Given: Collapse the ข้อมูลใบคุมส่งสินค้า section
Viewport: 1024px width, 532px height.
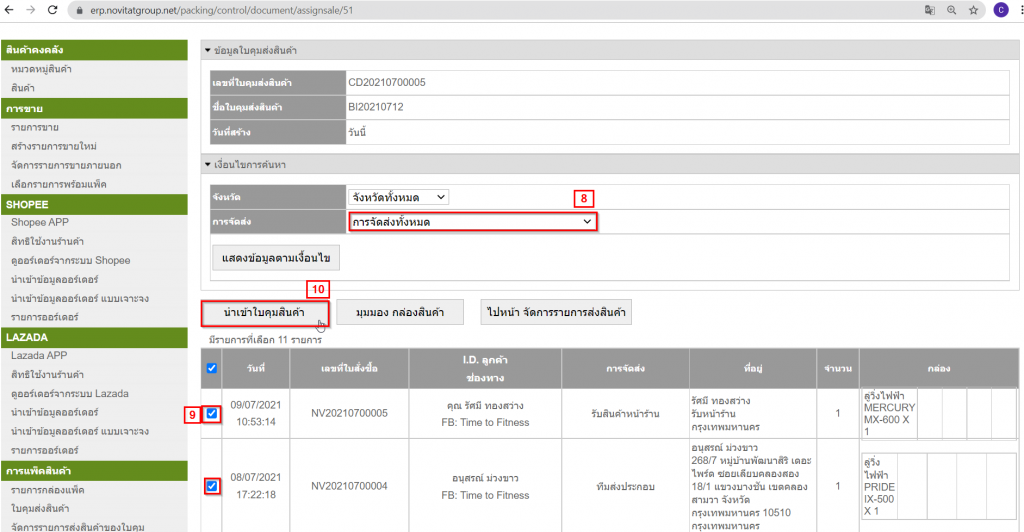Looking at the screenshot, I should tap(207, 50).
